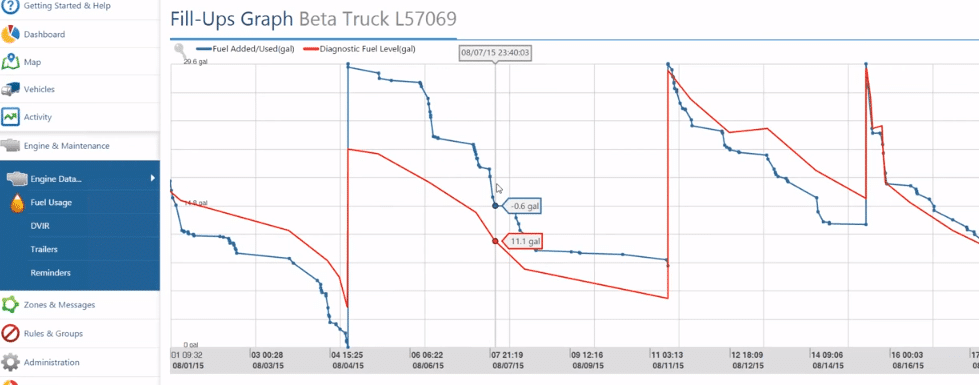
Task: Click the blue -0.6 gal data point
Action: [x=495, y=205]
